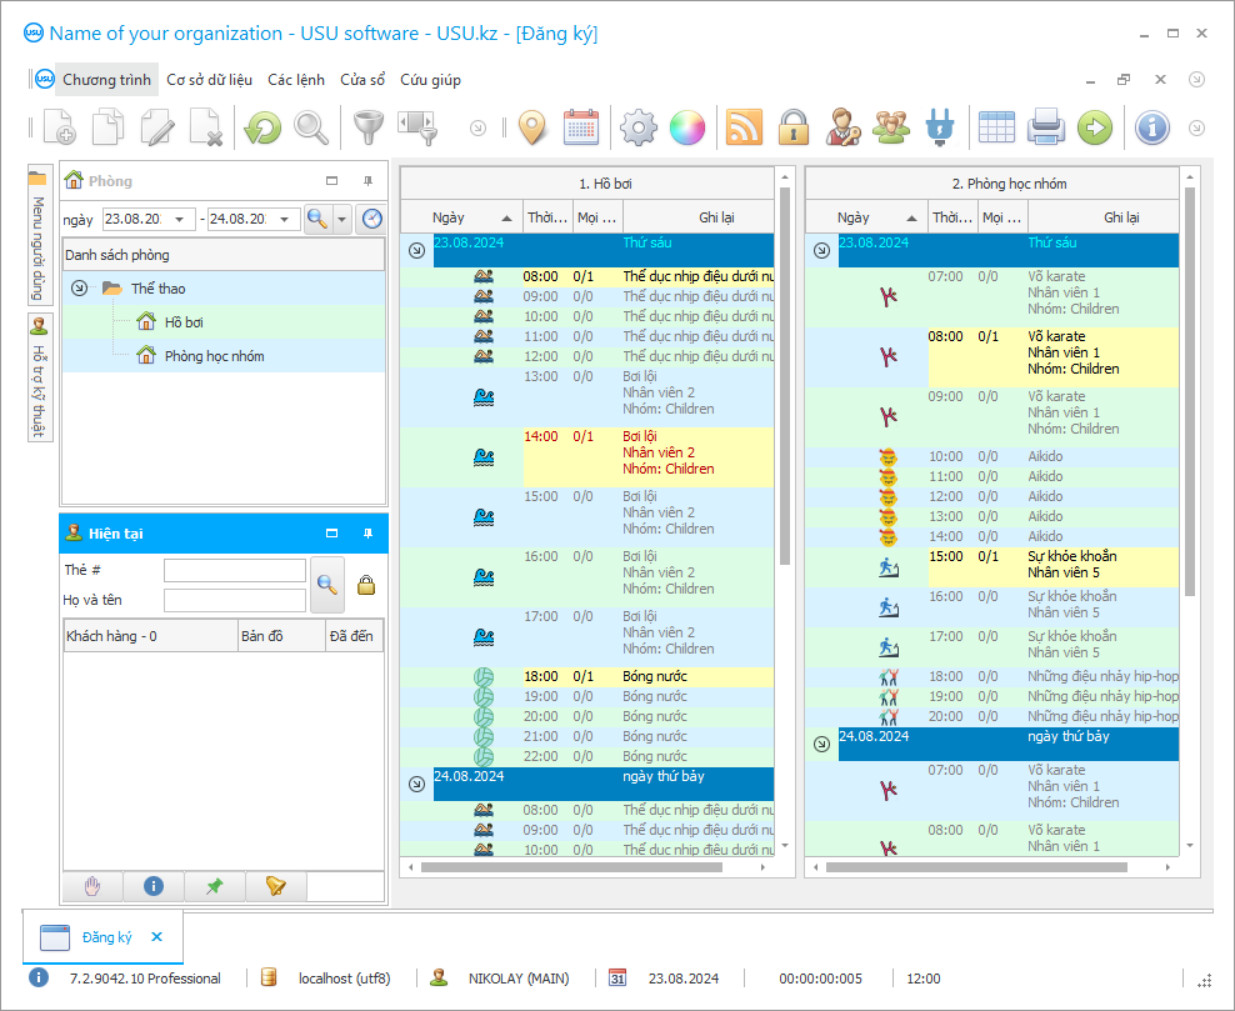Collapse the Thể thao tree folder

(x=79, y=288)
